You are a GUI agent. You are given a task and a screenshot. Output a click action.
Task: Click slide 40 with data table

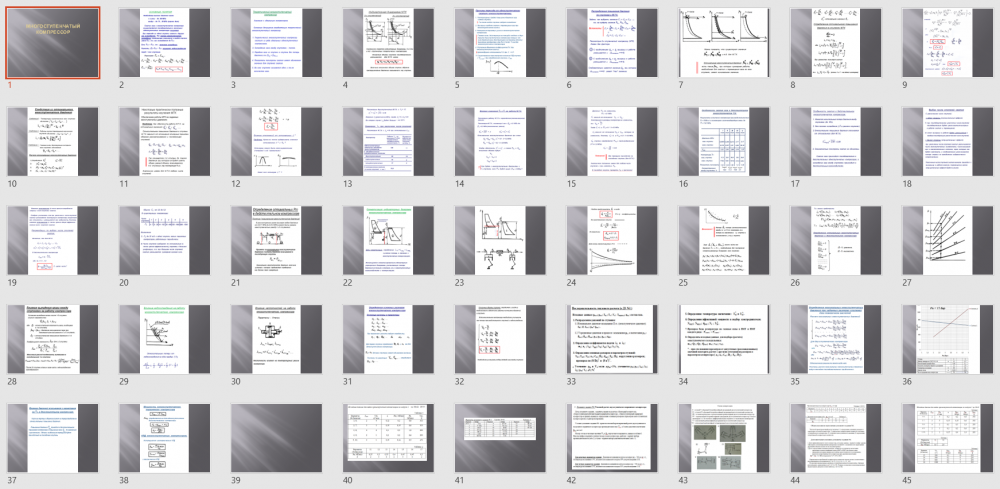(x=388, y=438)
